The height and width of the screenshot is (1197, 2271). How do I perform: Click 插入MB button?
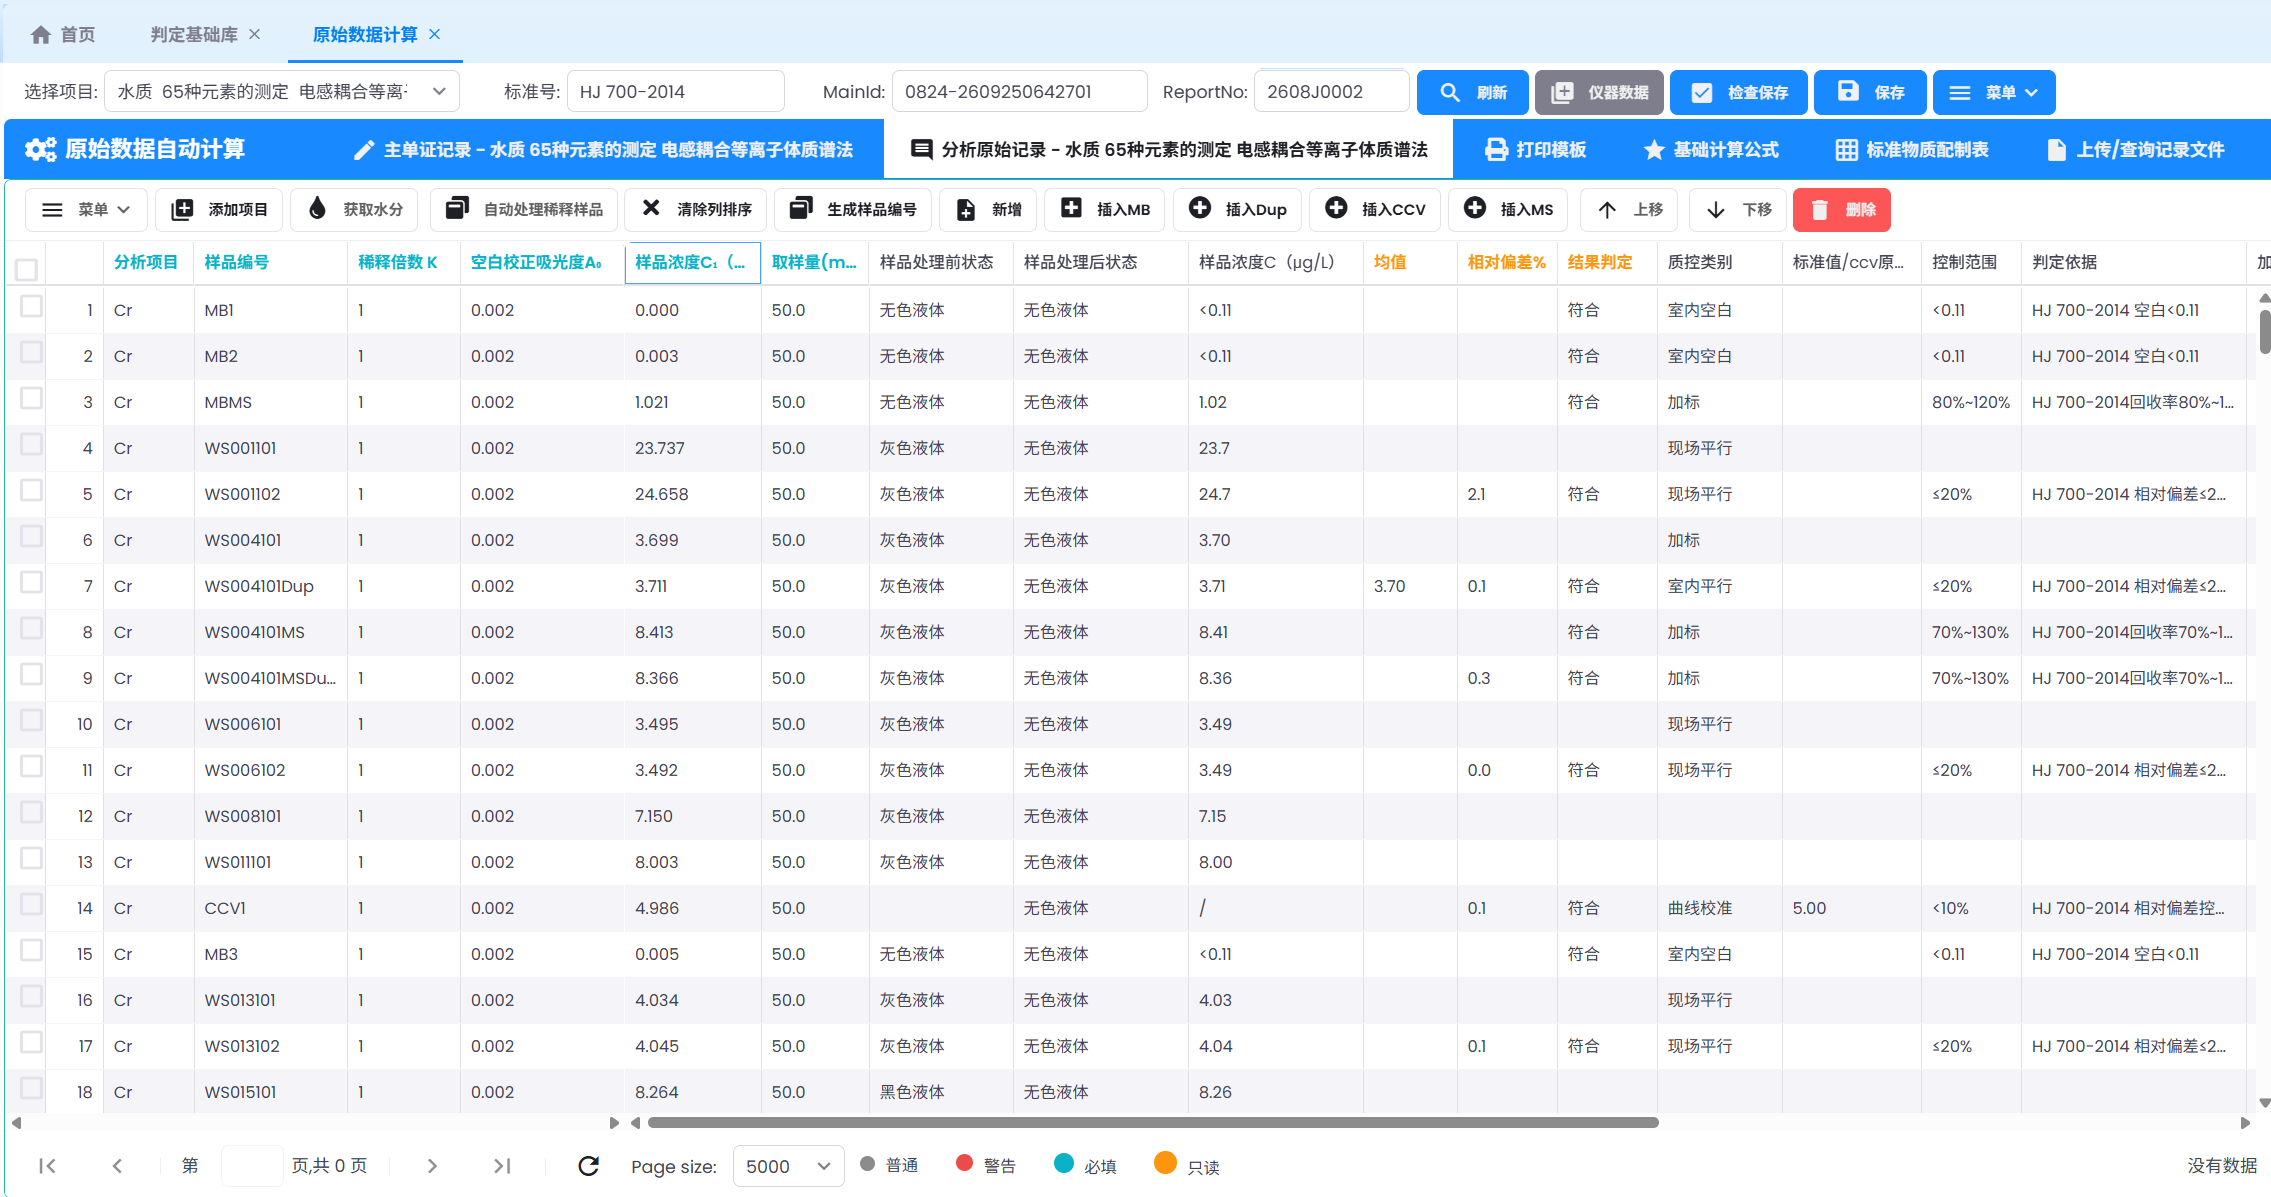(x=1105, y=210)
